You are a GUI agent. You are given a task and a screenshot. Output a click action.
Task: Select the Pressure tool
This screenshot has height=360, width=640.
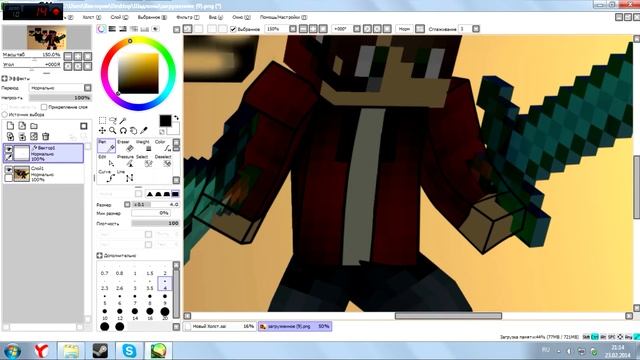[x=125, y=161]
